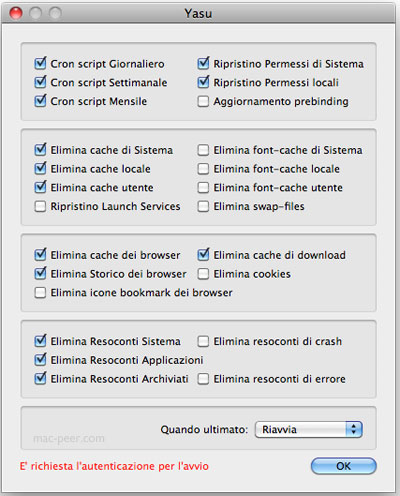The width and height of the screenshot is (400, 496).
Task: Uncheck Cron script Giornaliero checkbox
Action: tap(40, 64)
